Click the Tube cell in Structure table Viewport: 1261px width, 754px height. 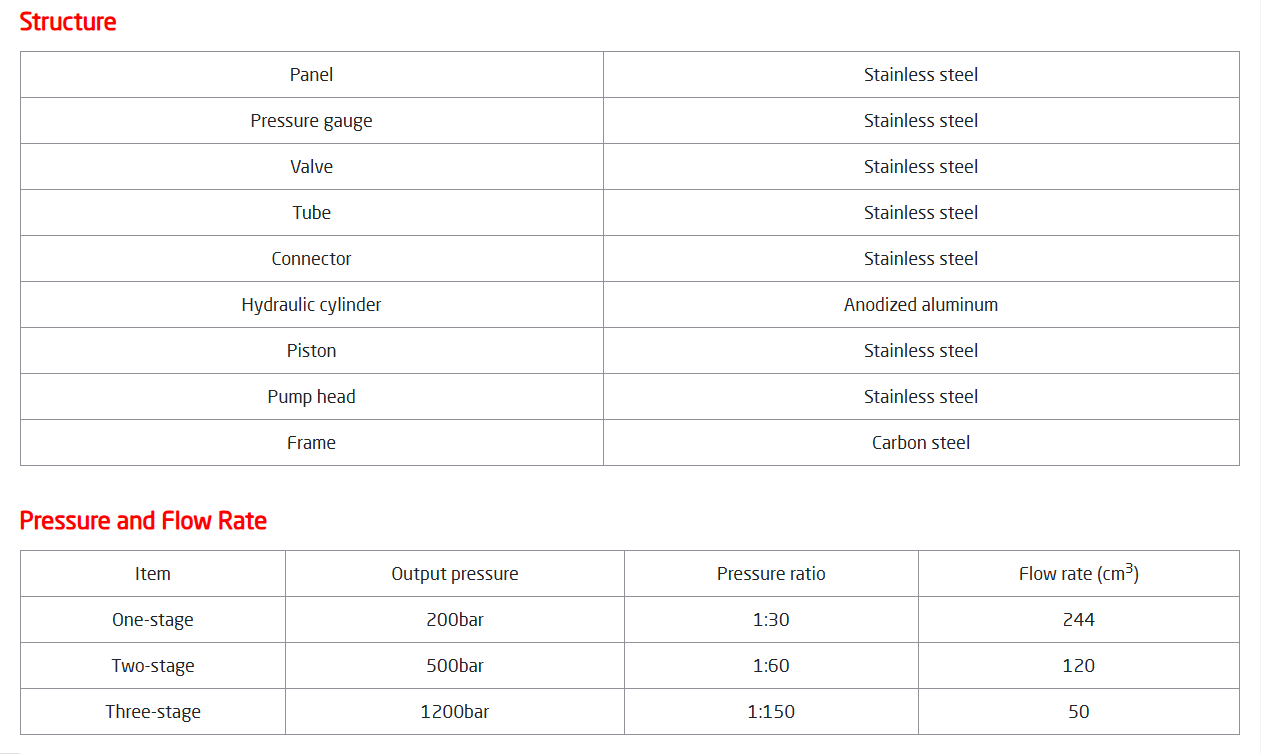[312, 213]
